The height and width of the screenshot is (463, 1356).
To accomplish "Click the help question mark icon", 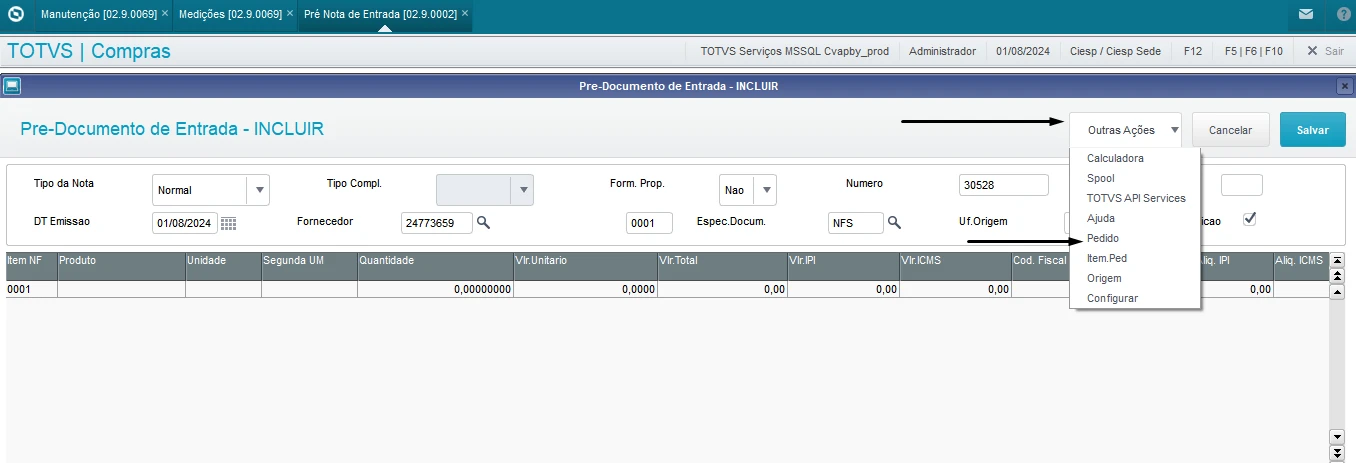I will pyautogui.click(x=1342, y=15).
